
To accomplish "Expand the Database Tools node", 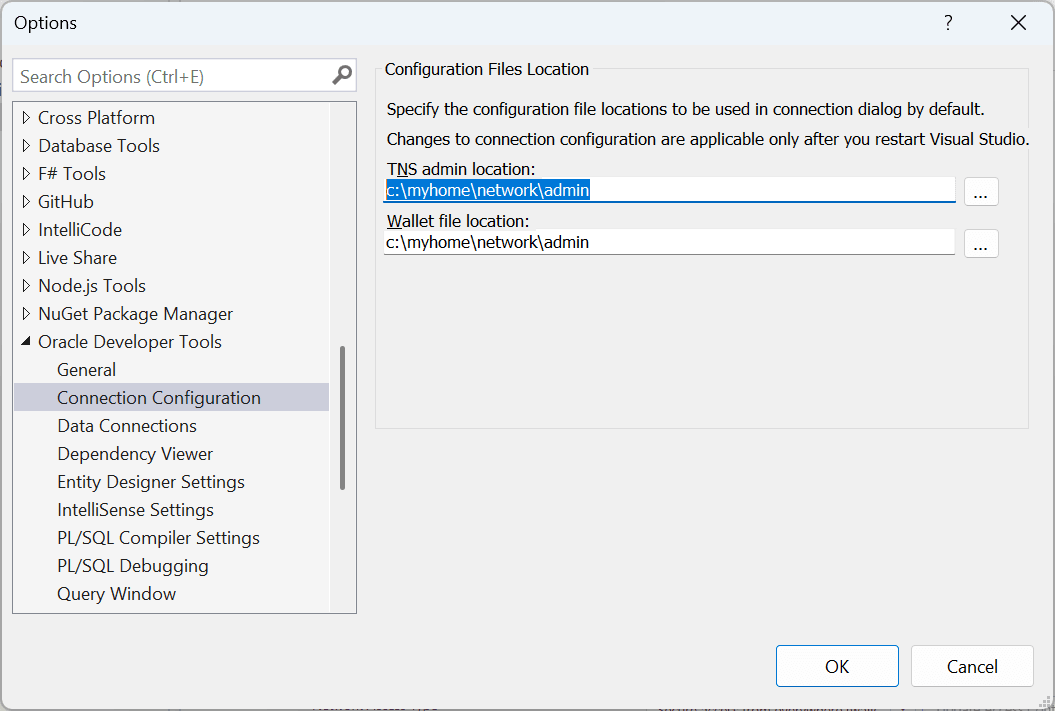I will point(24,145).
